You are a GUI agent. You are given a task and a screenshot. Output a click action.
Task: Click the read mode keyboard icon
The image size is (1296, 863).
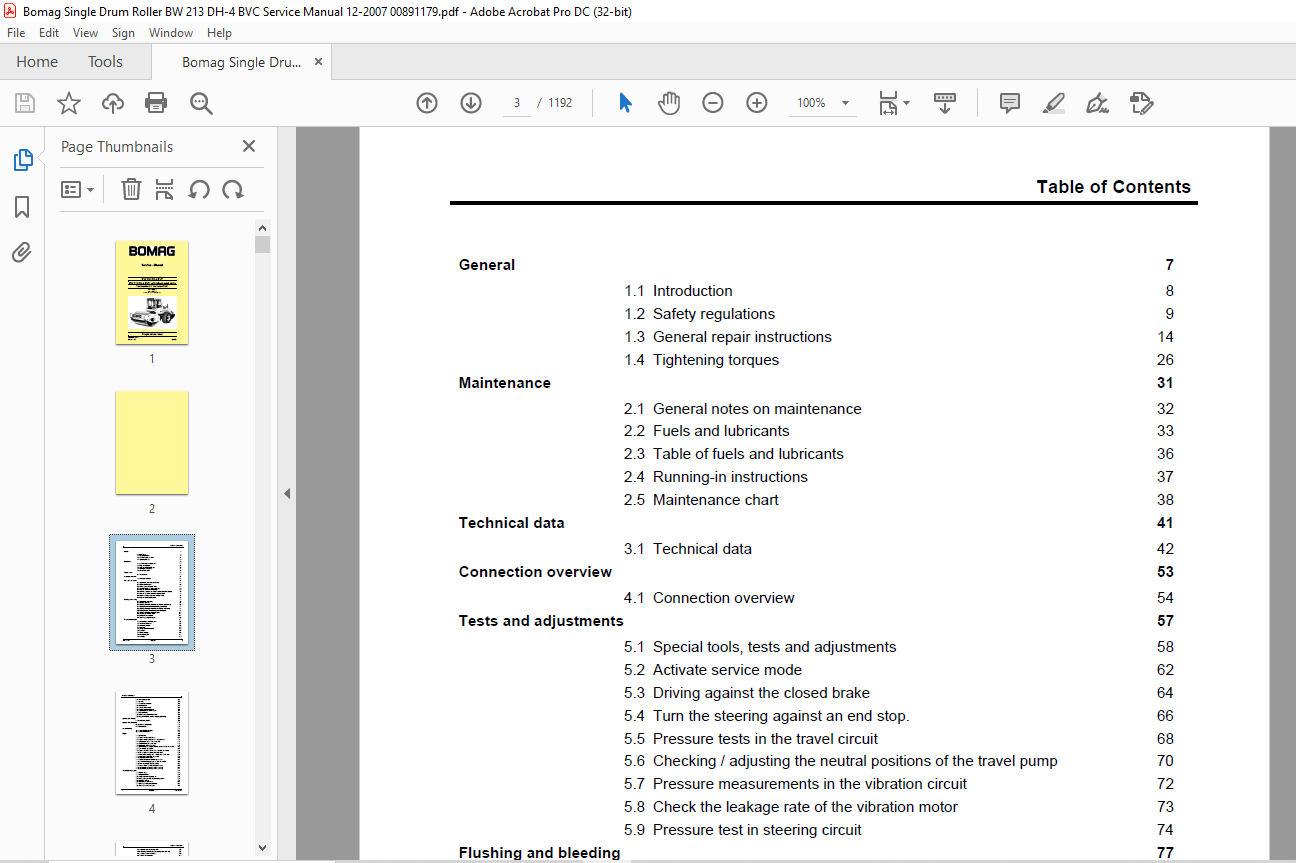[945, 103]
